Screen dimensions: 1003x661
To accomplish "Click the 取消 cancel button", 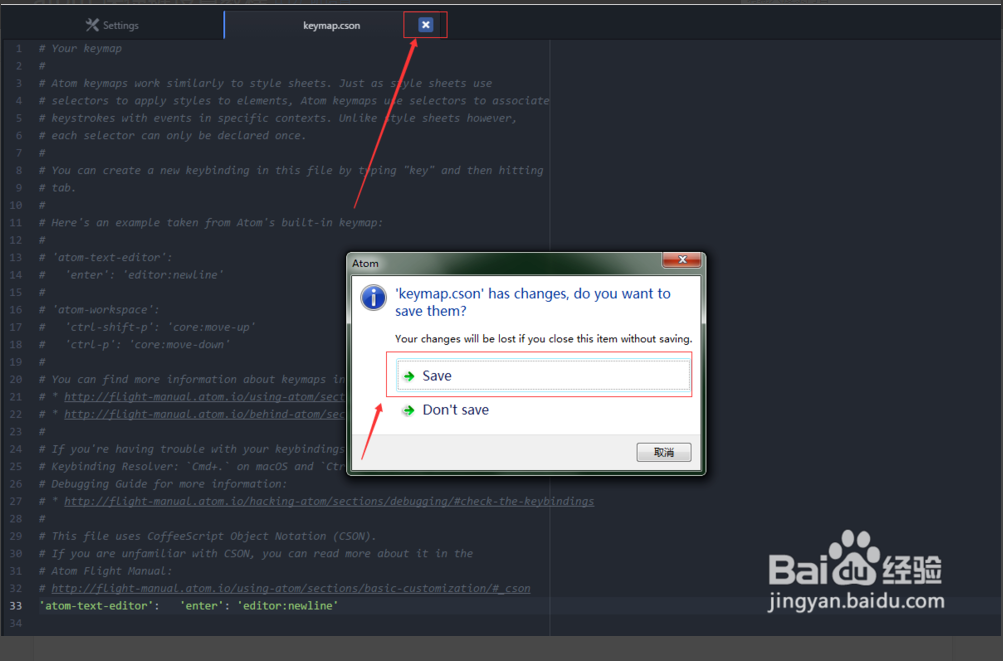I will (x=664, y=452).
